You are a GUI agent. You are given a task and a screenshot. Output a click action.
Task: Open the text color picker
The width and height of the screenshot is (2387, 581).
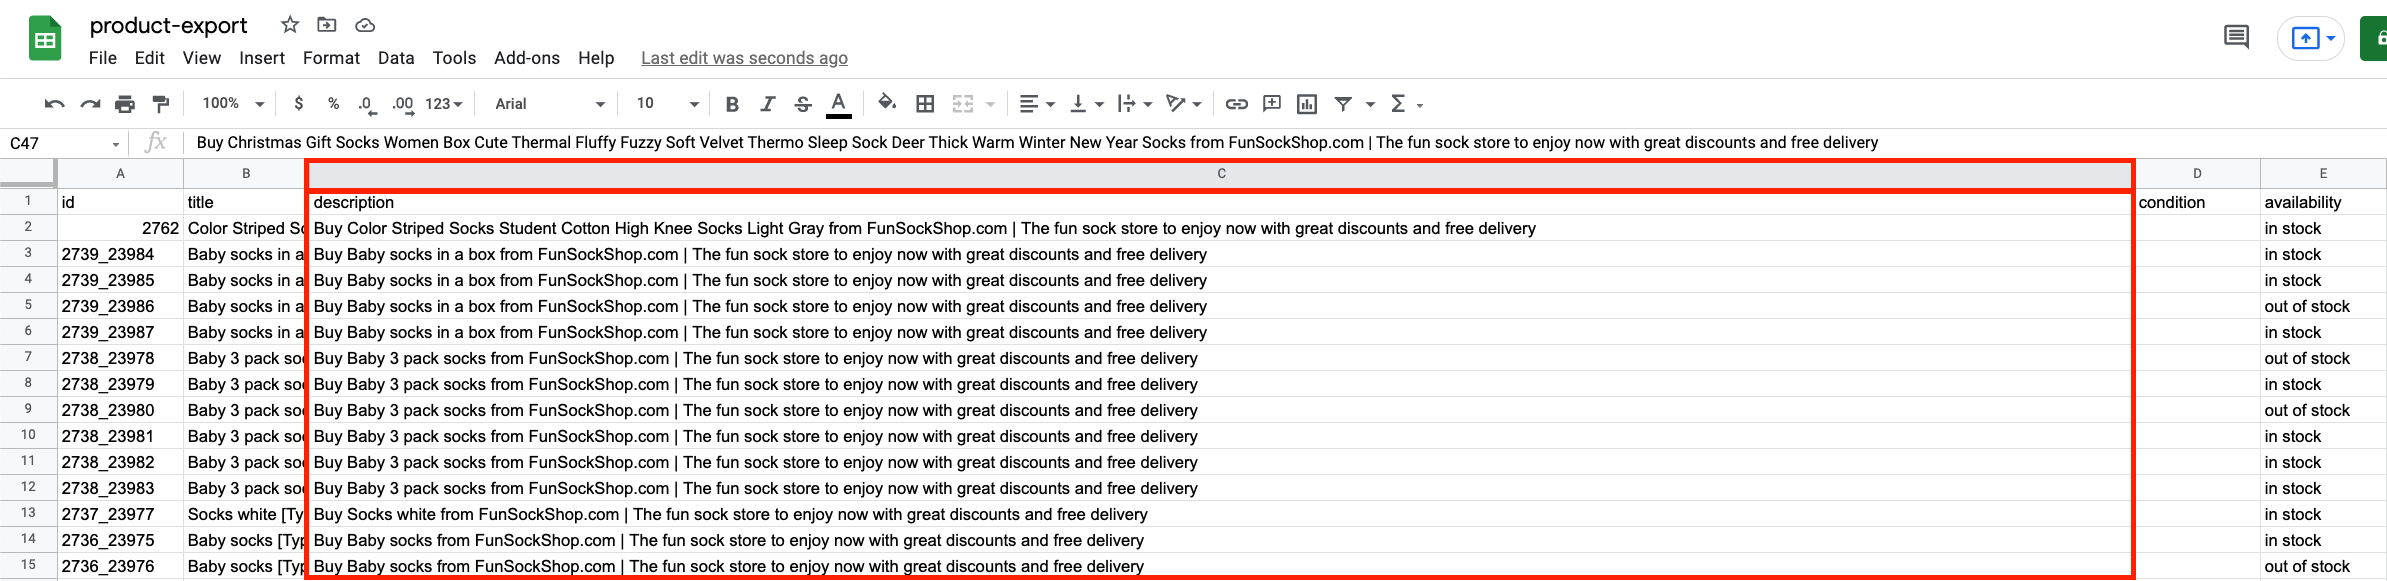point(839,104)
